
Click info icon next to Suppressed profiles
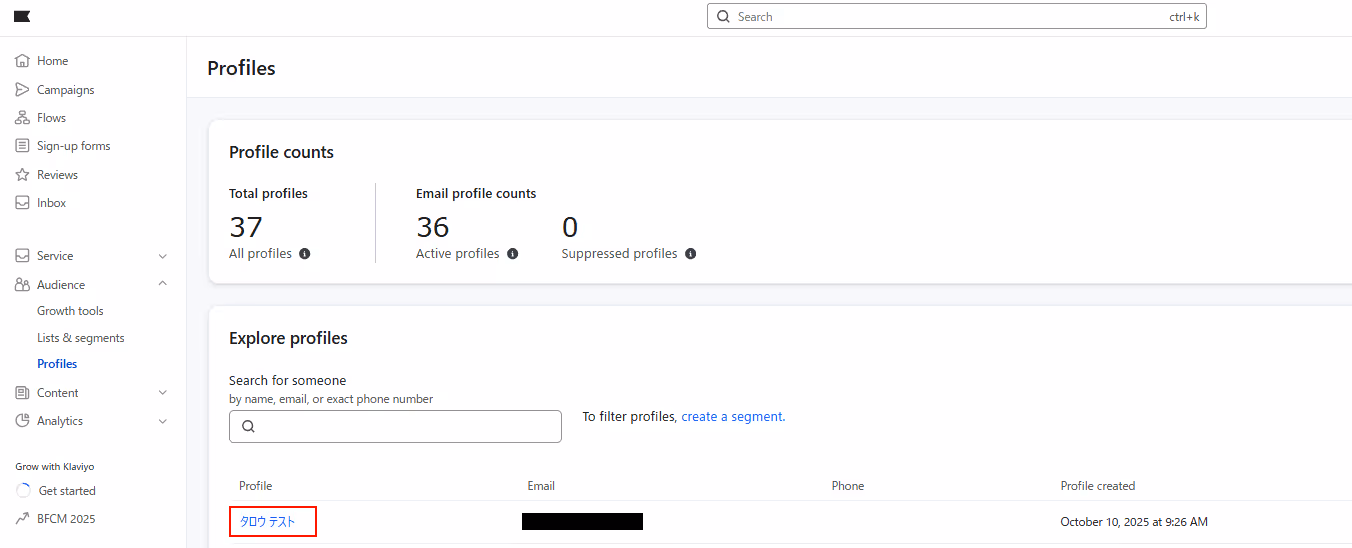click(x=690, y=254)
